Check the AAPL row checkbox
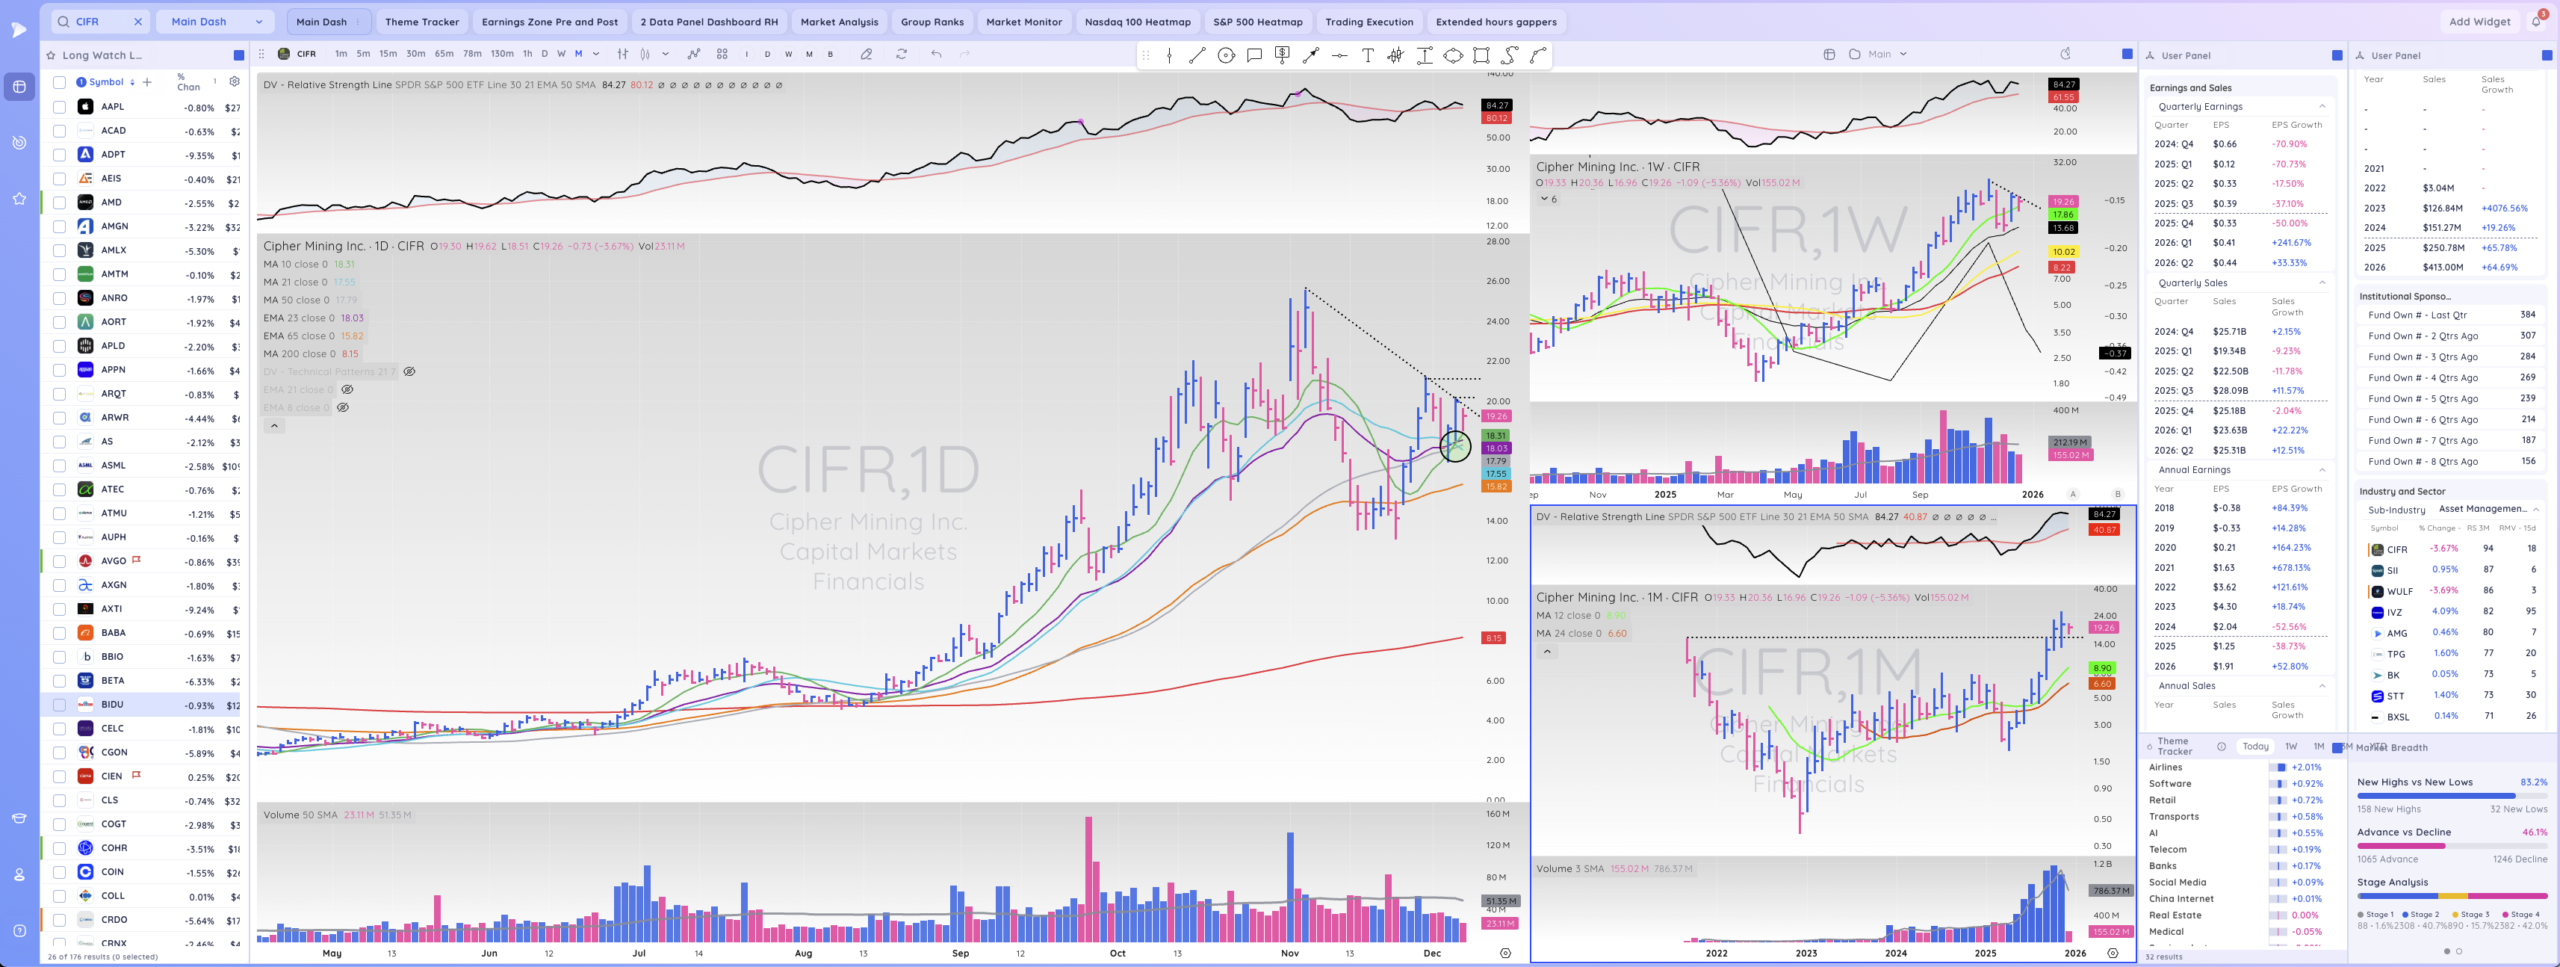The height and width of the screenshot is (967, 2560). [x=59, y=107]
